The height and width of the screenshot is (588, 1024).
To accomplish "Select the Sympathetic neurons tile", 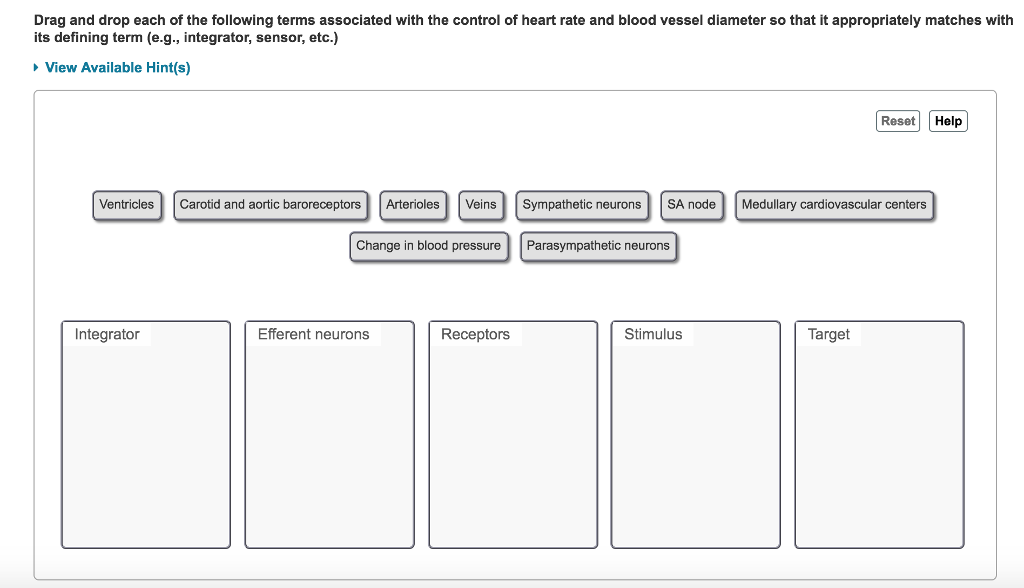I will pos(582,205).
